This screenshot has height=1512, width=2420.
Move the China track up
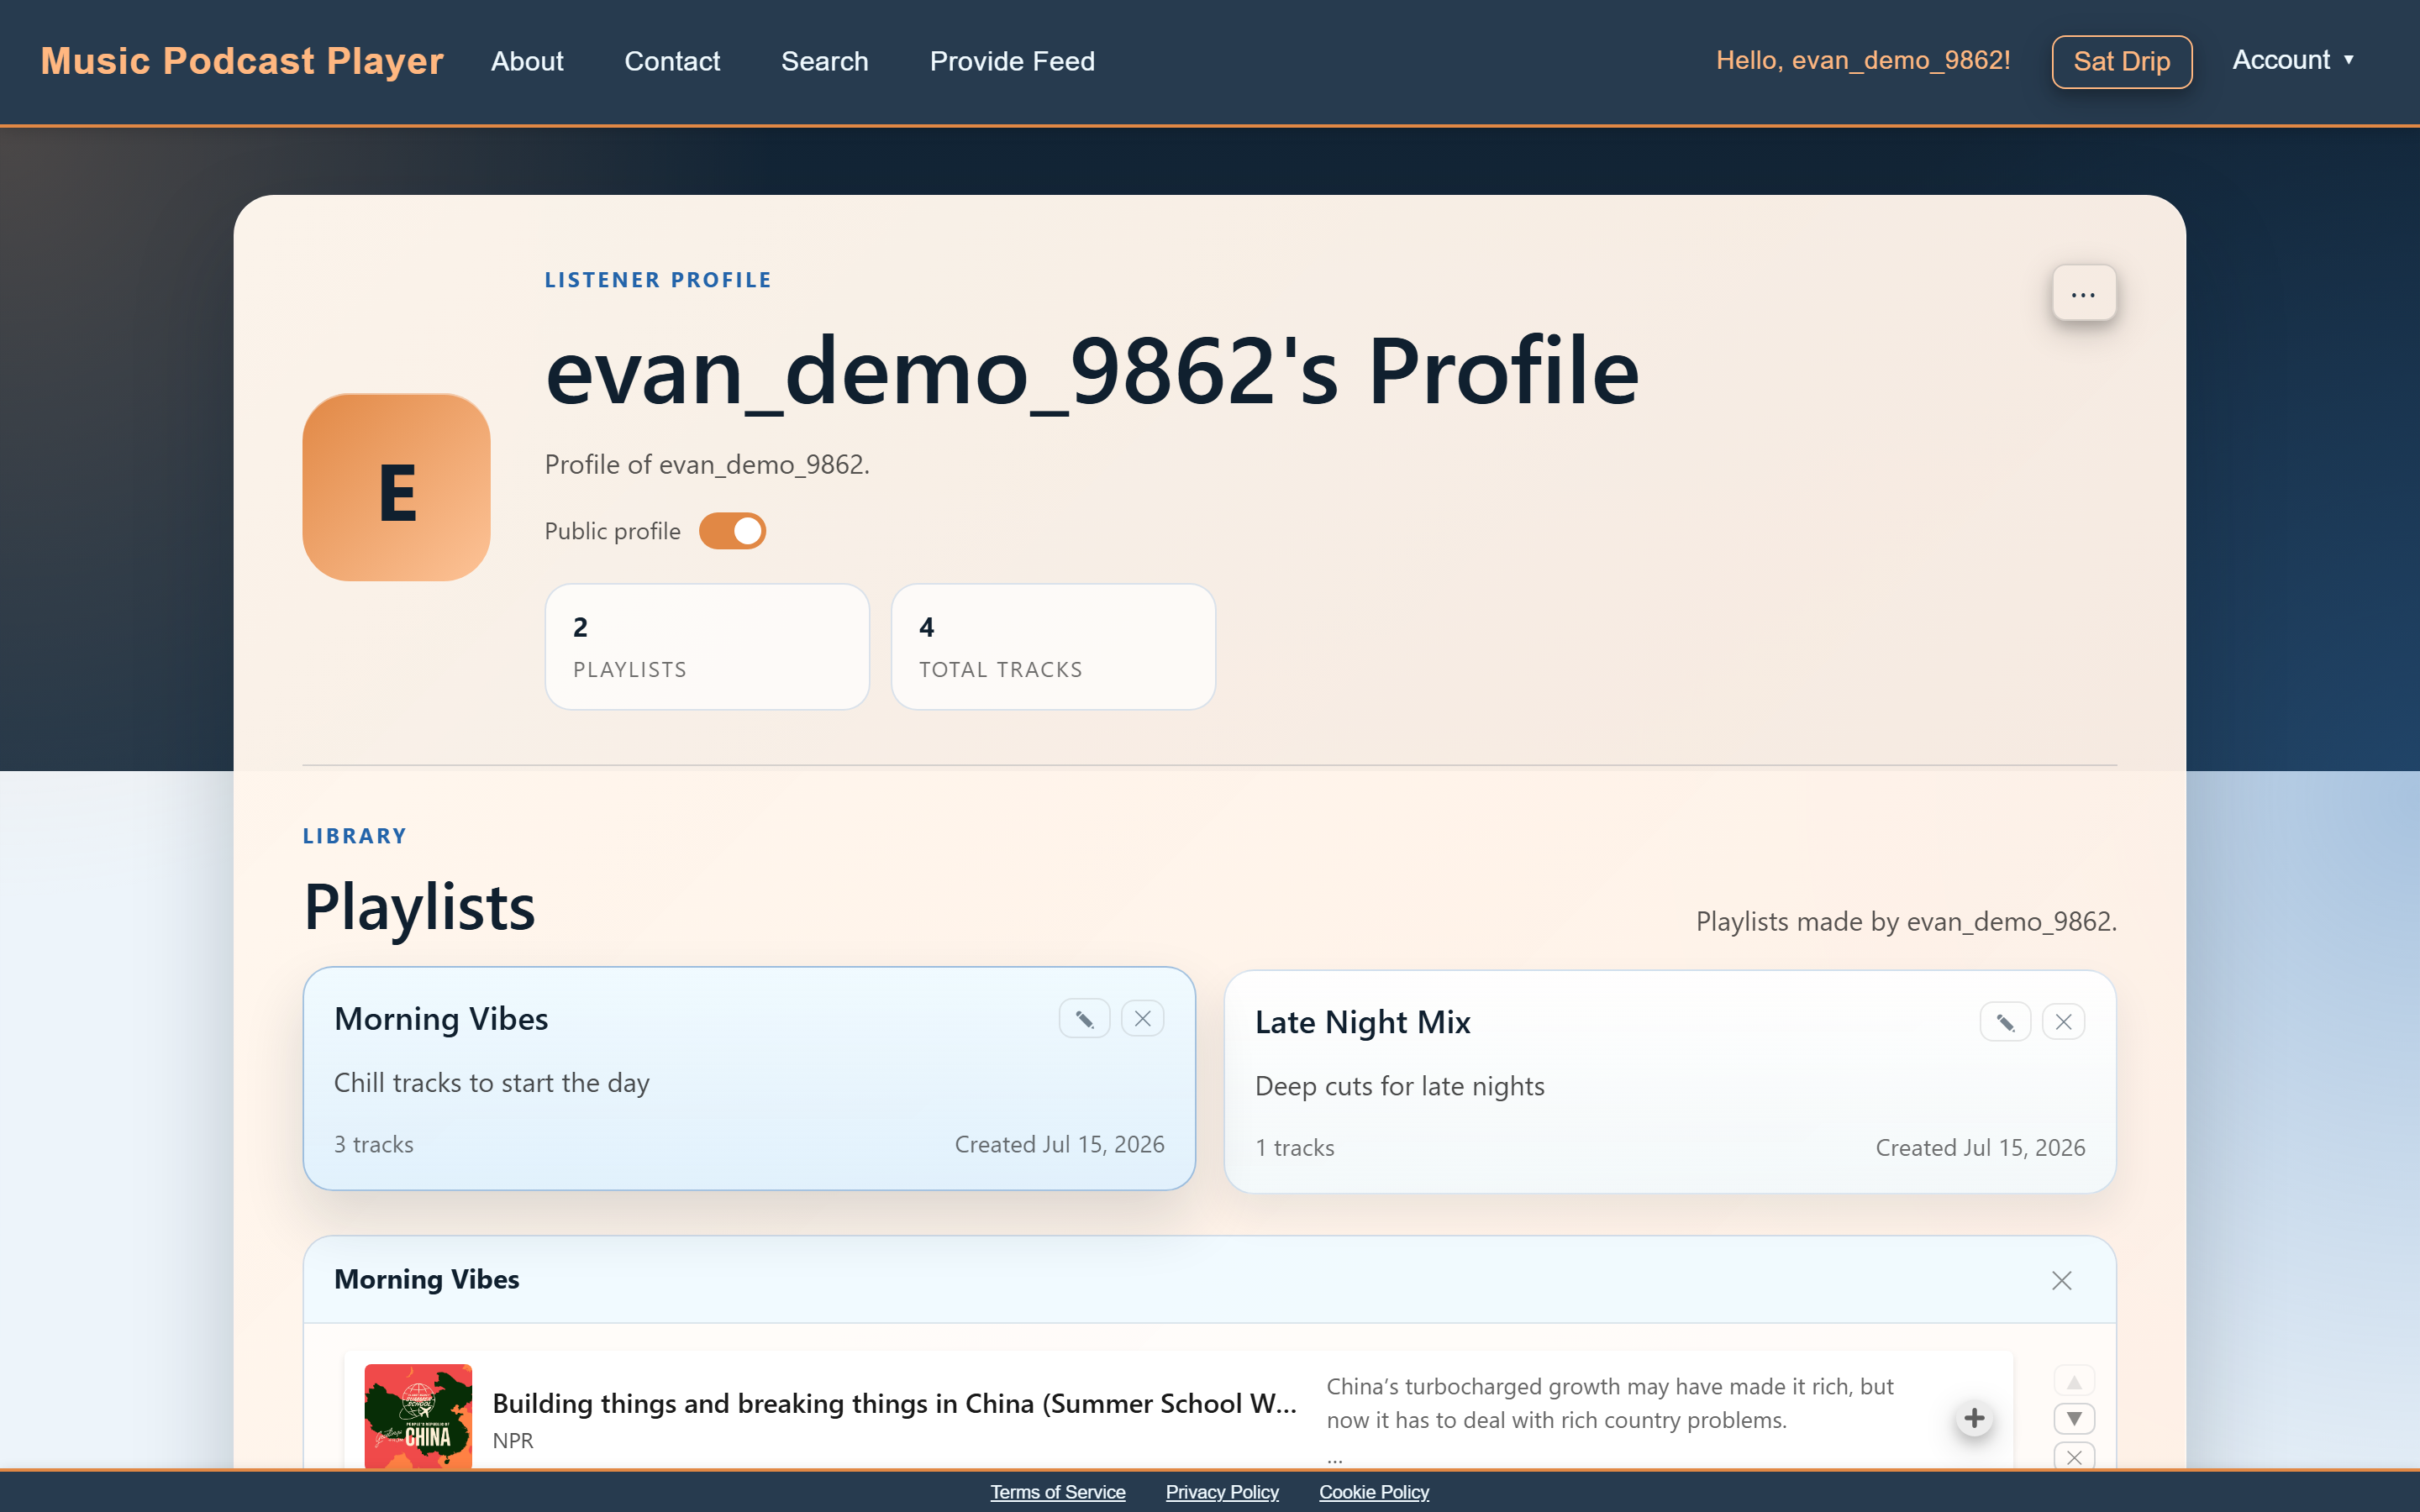2074,1382
